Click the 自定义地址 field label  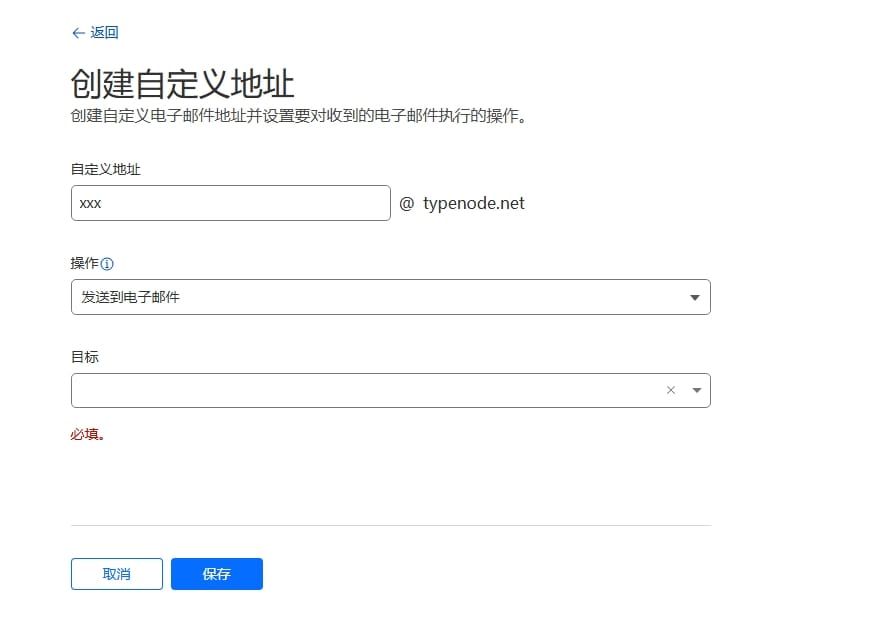pos(105,170)
